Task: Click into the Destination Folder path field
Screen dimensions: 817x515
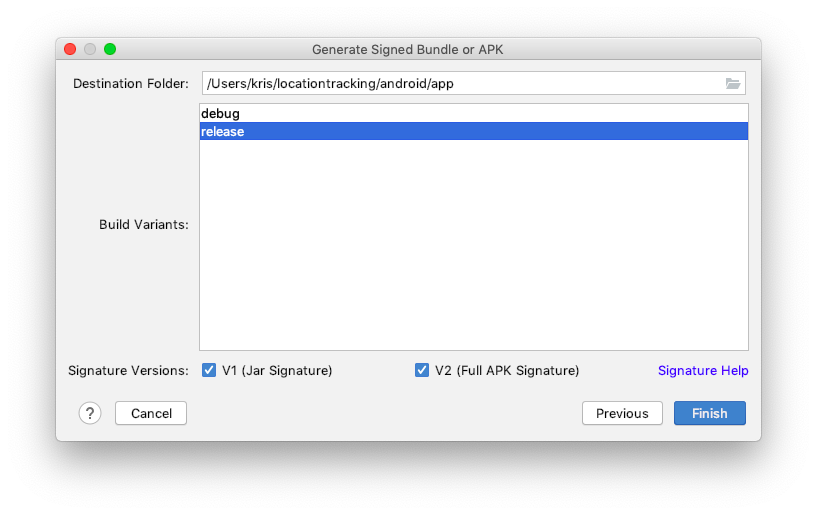Action: click(x=460, y=84)
